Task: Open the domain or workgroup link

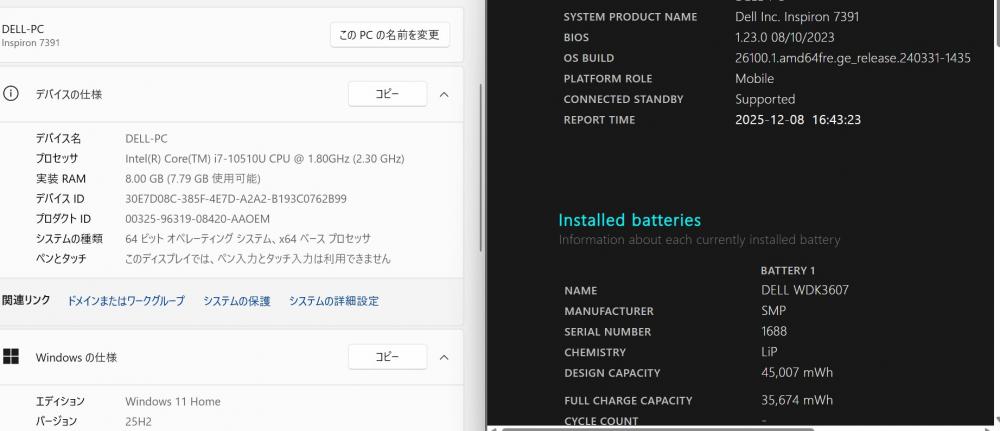Action: pyautogui.click(x=126, y=301)
